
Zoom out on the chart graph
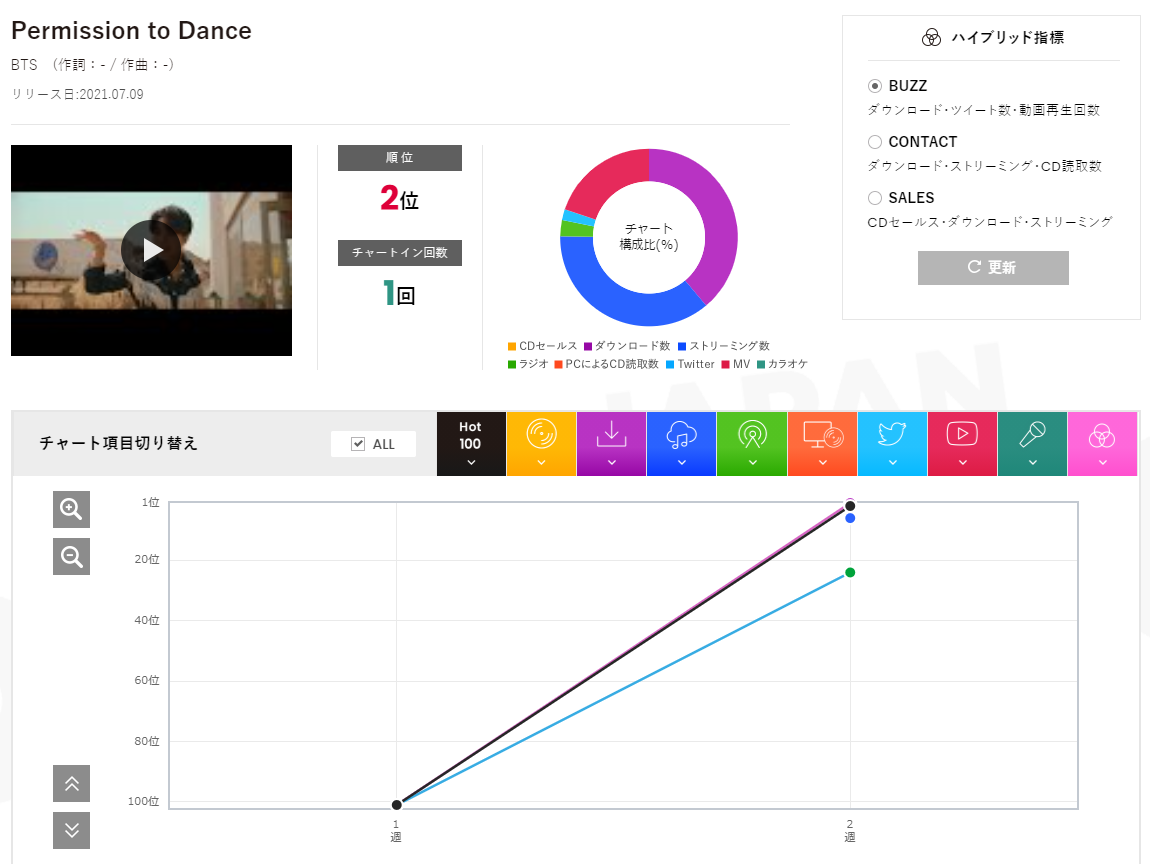(x=71, y=557)
